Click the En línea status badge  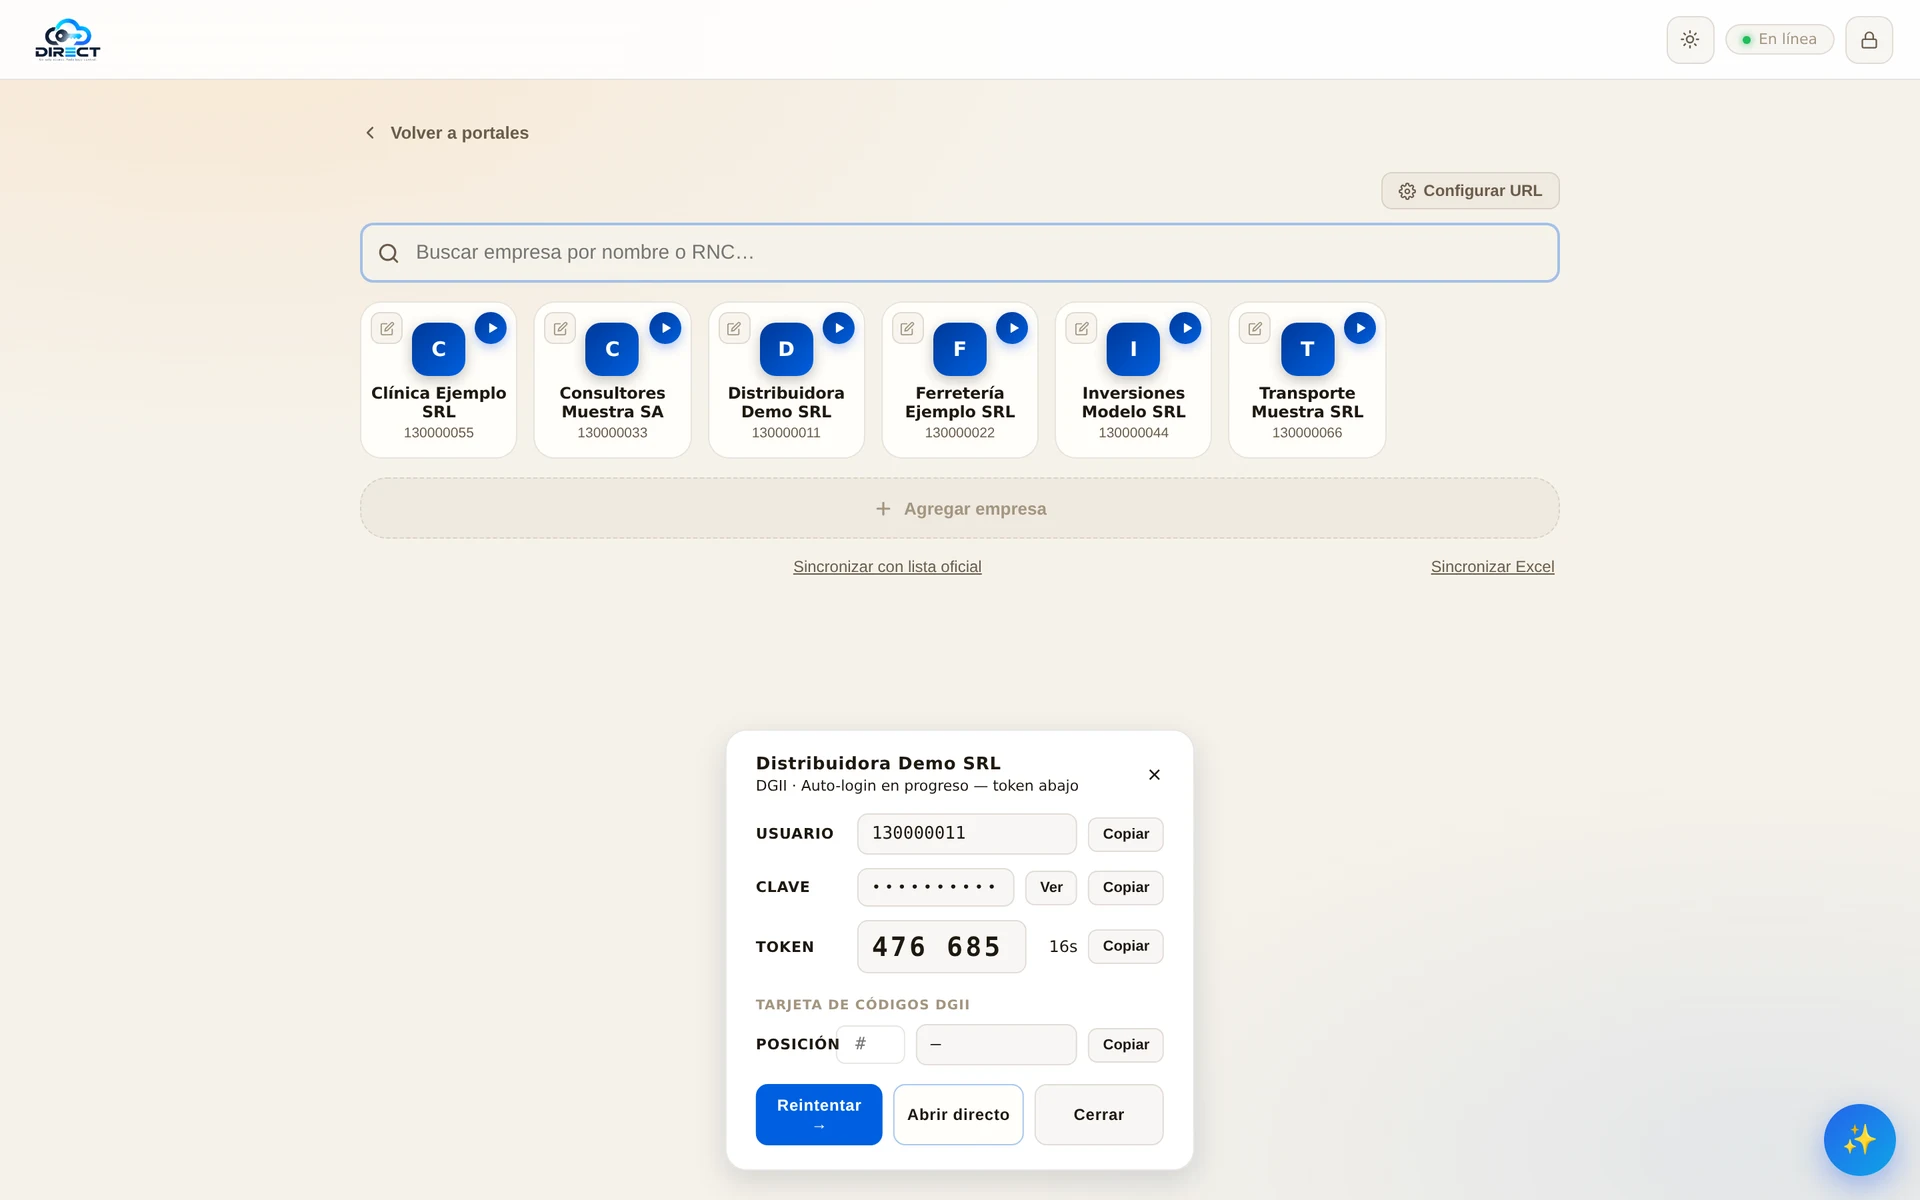(1779, 39)
